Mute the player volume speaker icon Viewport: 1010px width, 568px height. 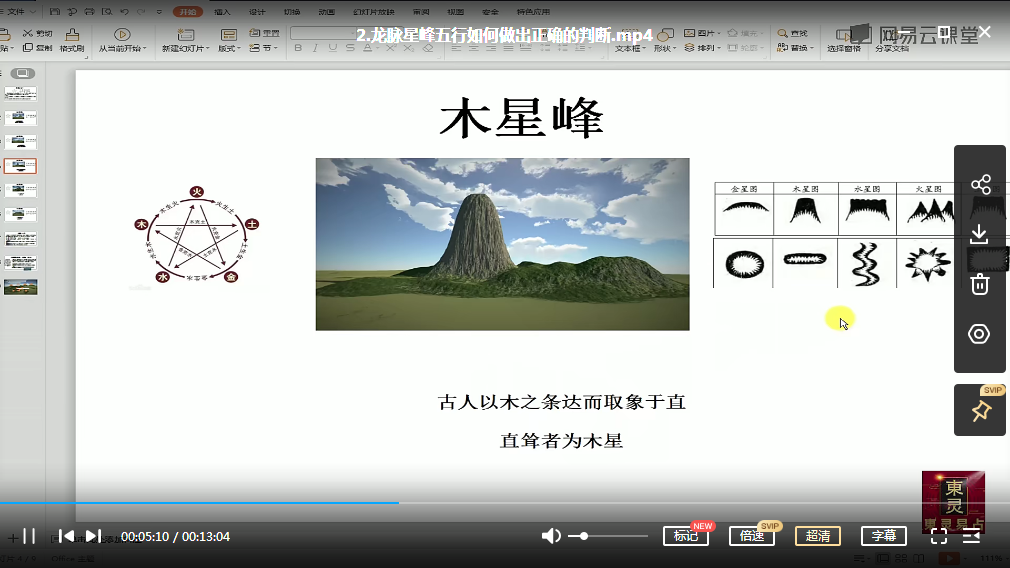(x=551, y=536)
